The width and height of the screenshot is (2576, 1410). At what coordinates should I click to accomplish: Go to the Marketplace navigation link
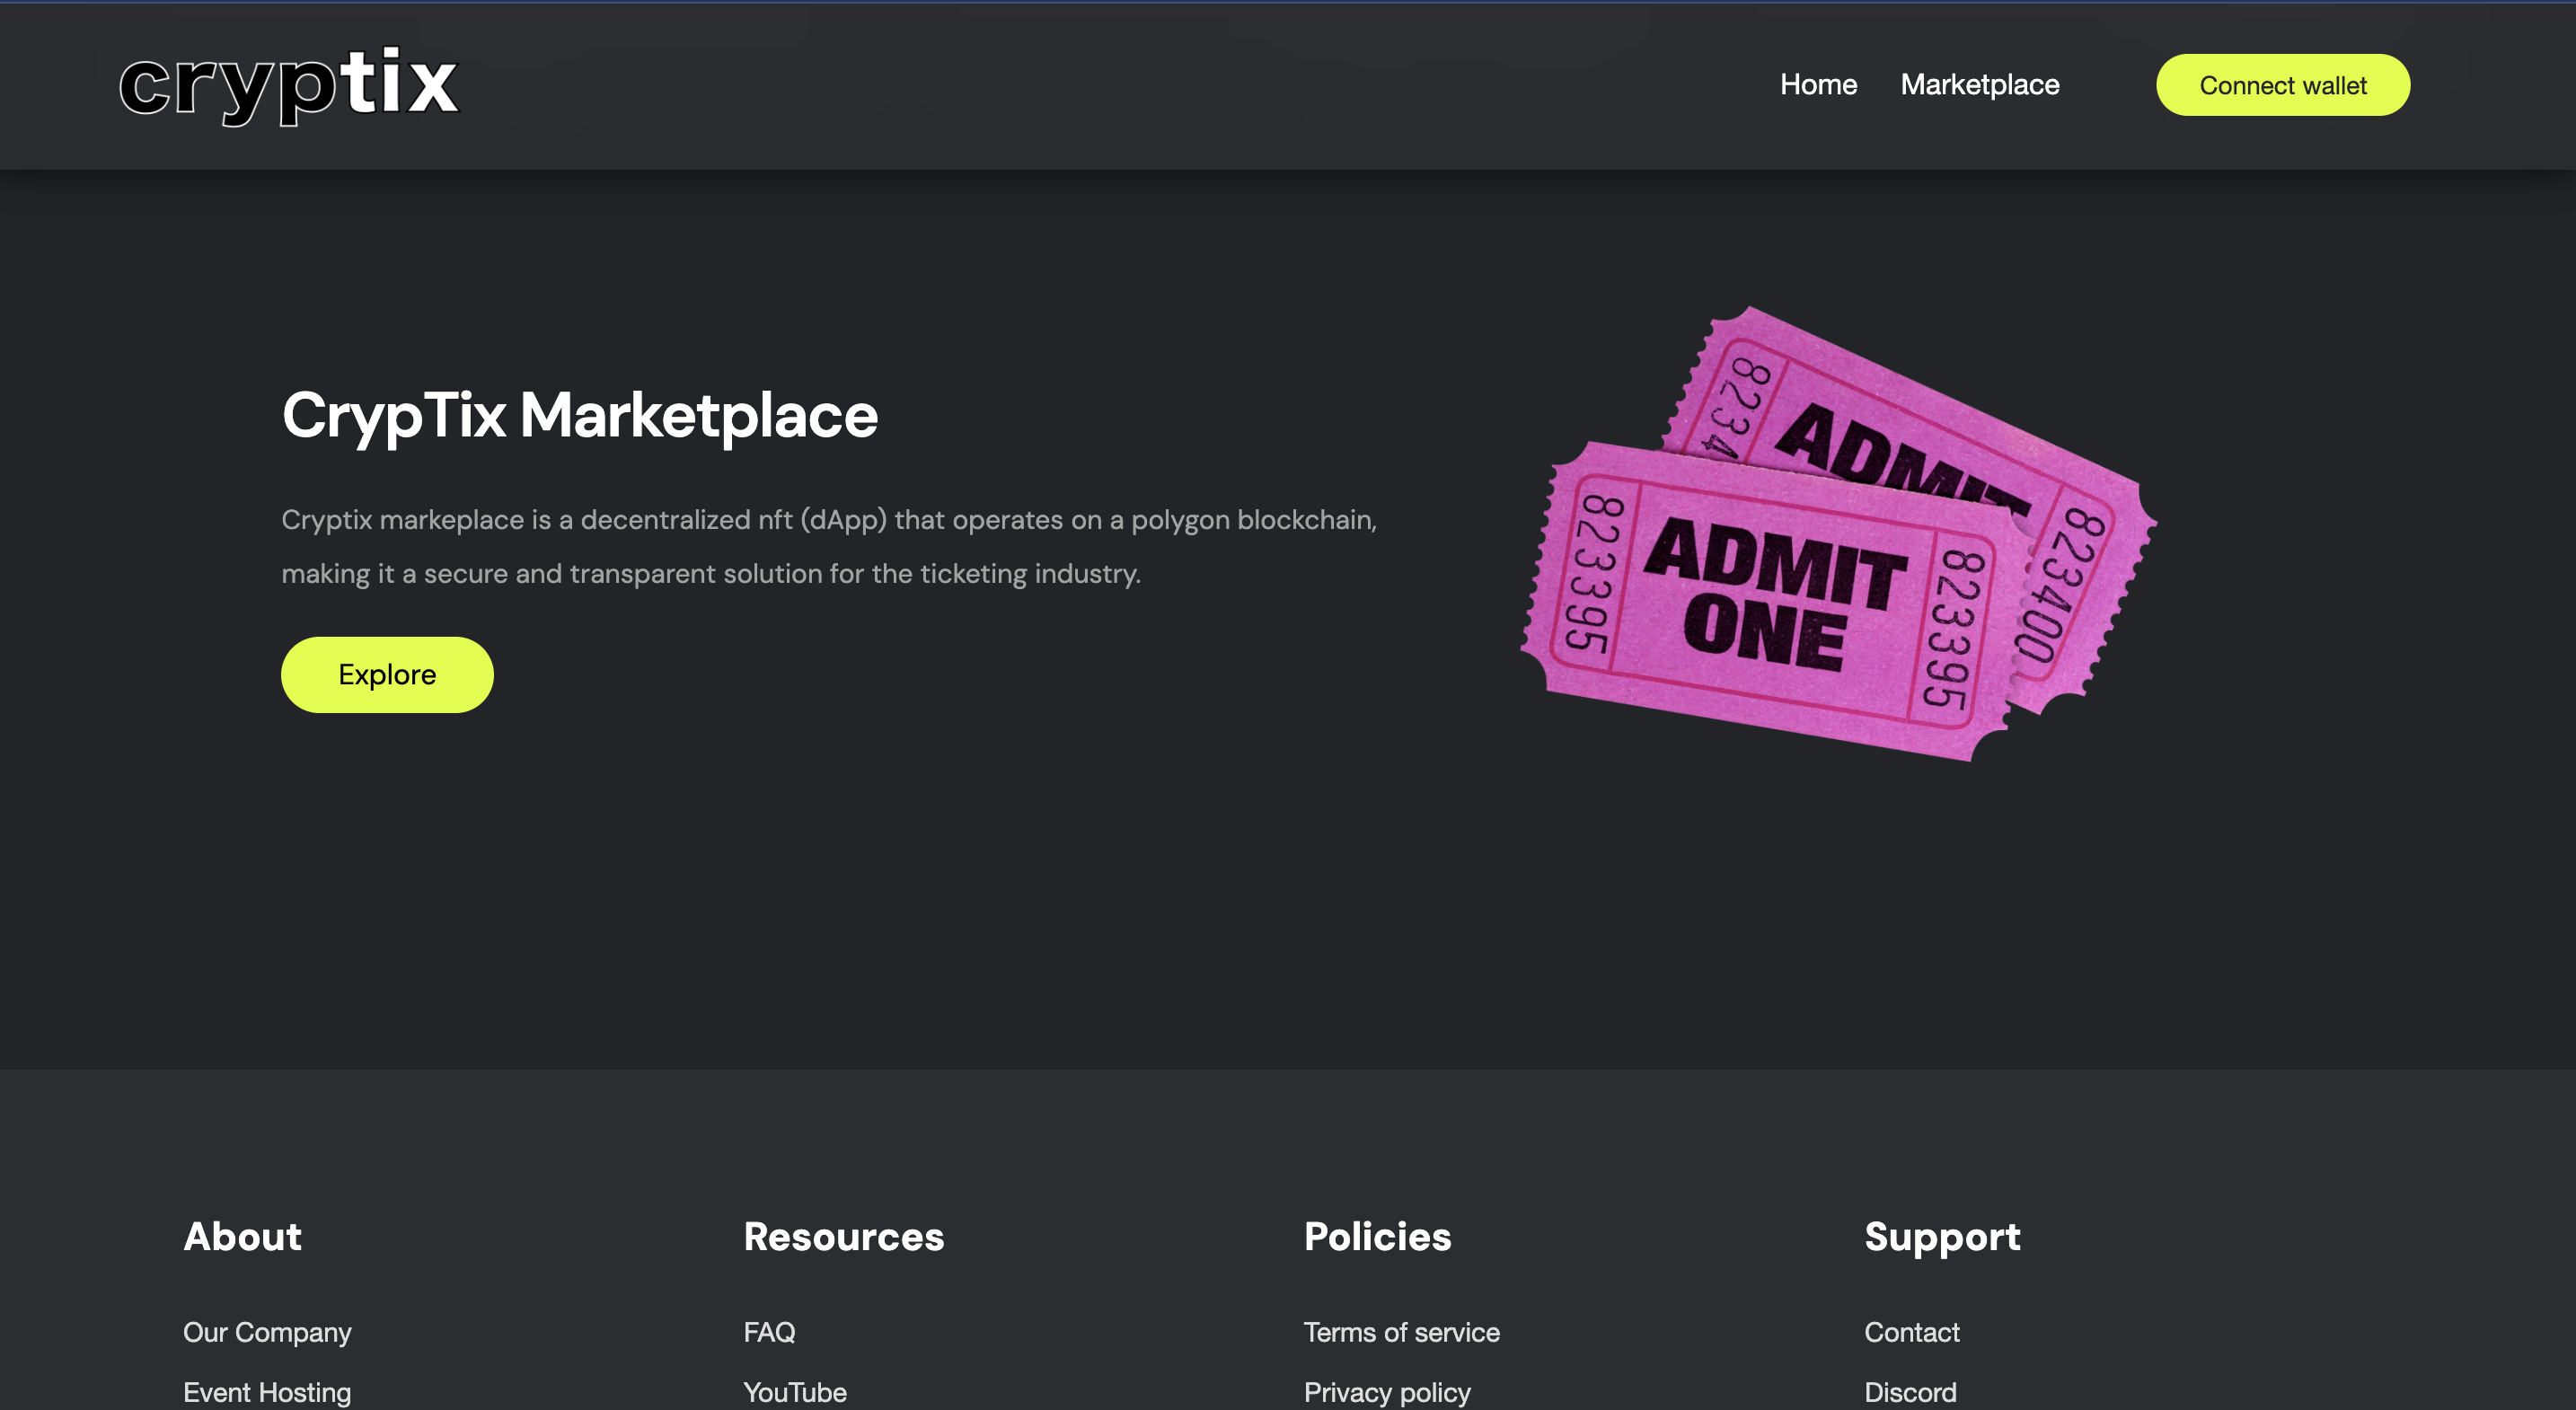1979,85
